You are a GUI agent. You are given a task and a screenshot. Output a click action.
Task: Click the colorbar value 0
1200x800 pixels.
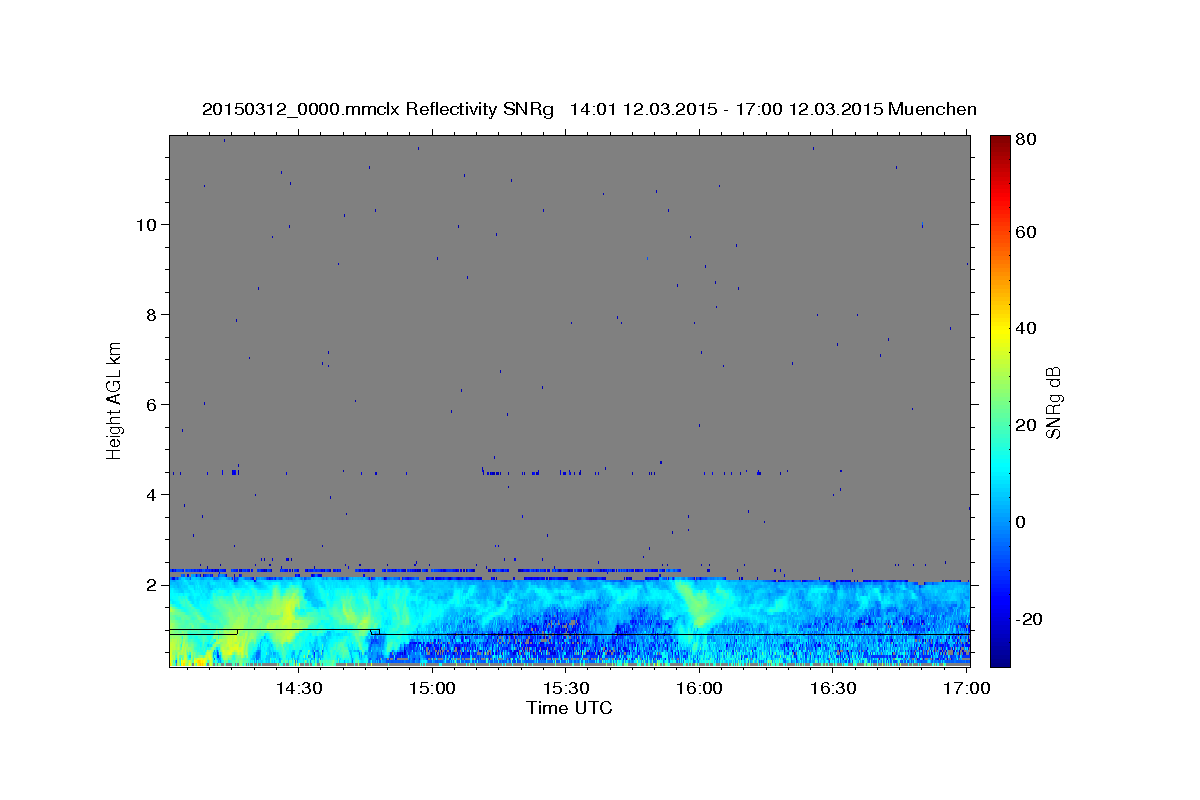coord(1022,522)
